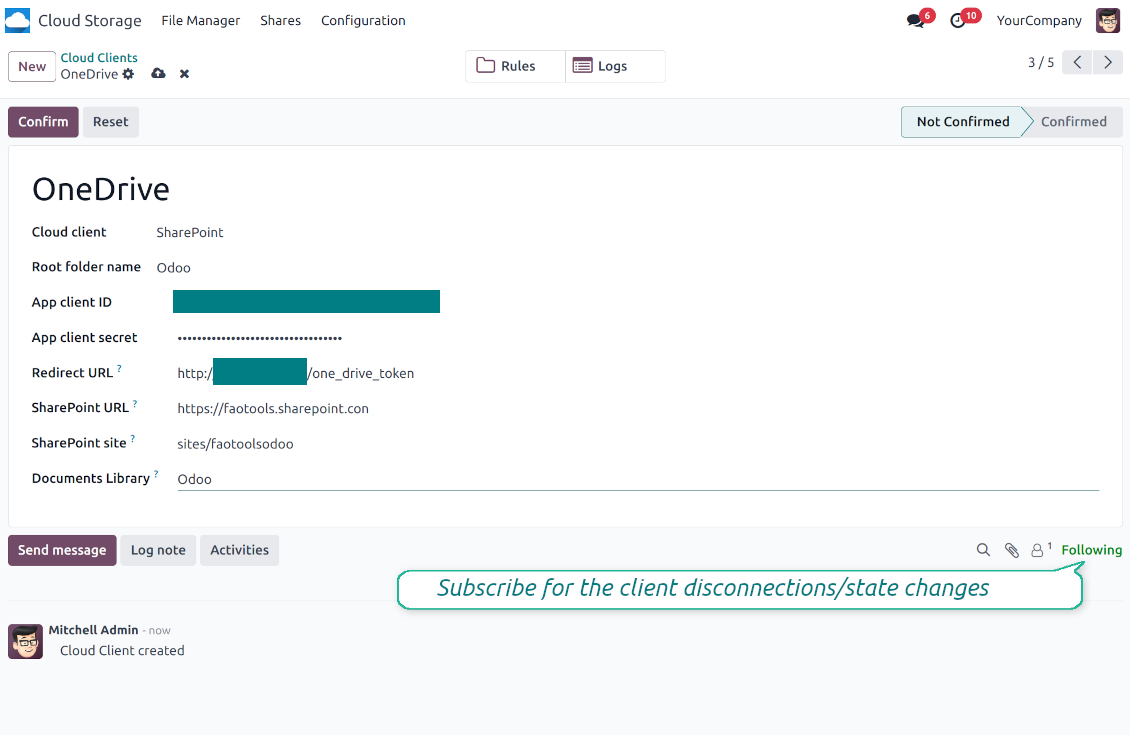This screenshot has width=1130, height=735.
Task: Click the Documents Library input field
Action: tap(637, 479)
